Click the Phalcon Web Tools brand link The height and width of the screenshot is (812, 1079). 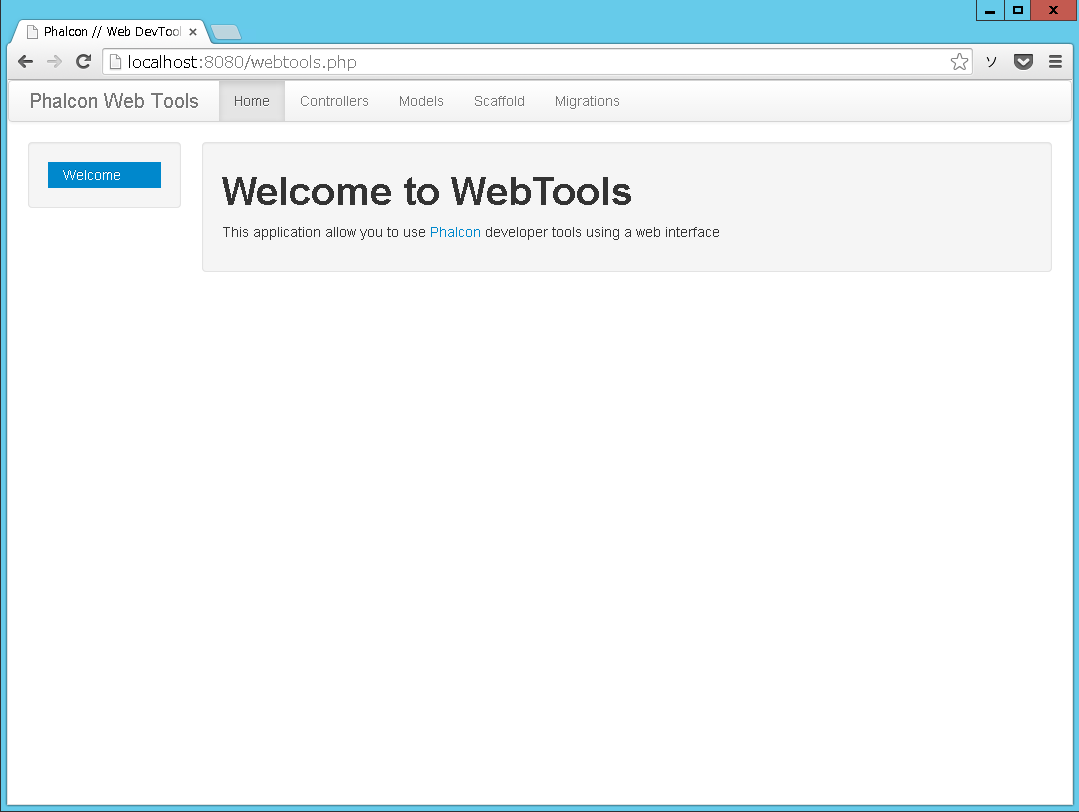[x=114, y=101]
